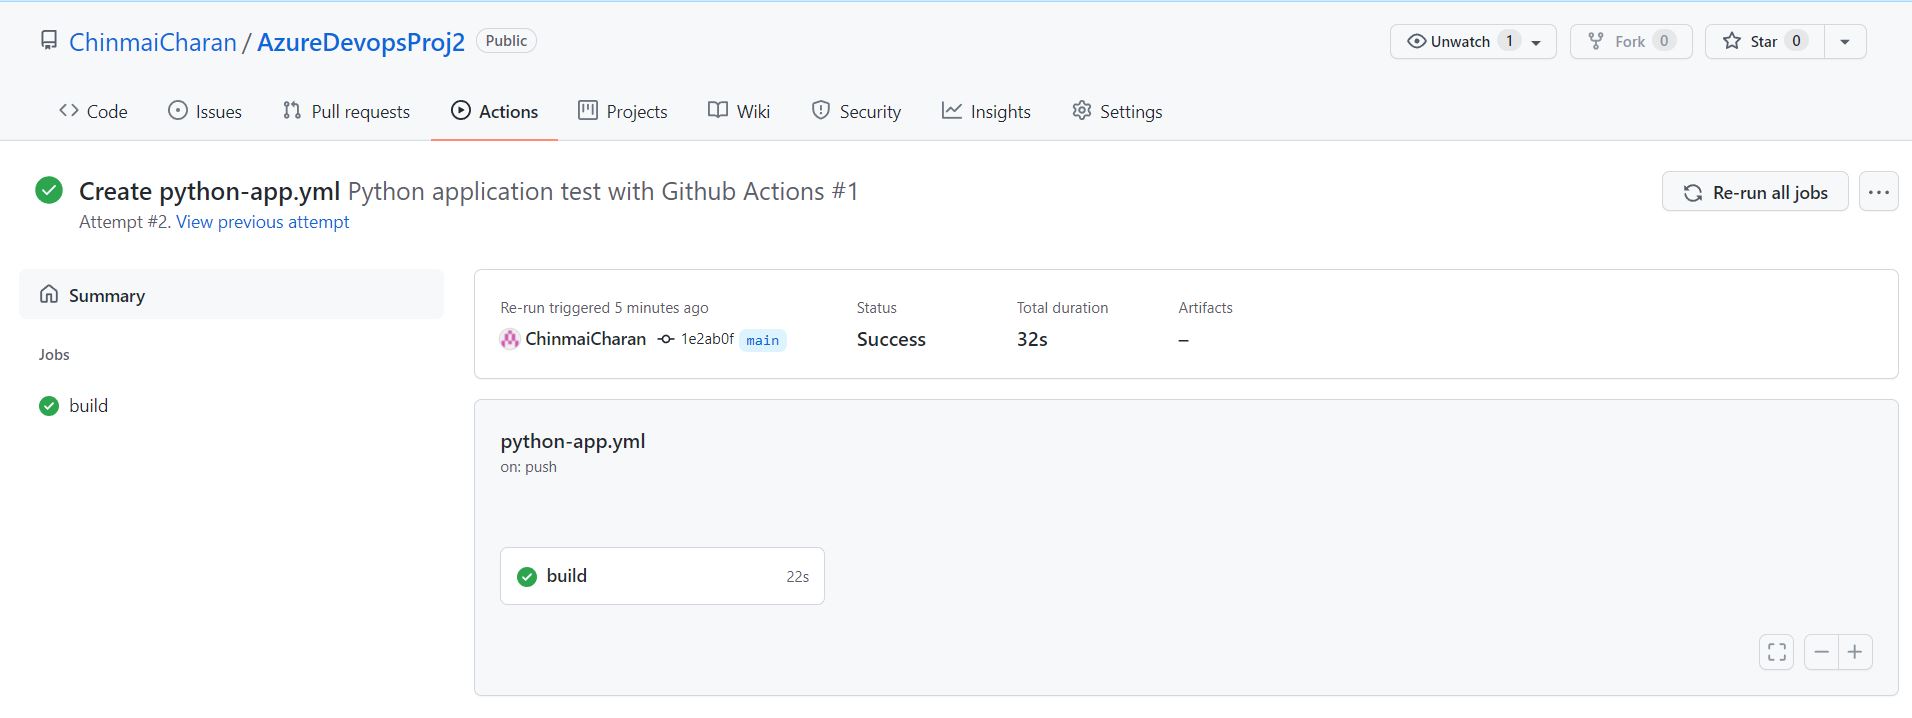1912x718 pixels.
Task: Click the Create python-app.yml run title
Action: (x=209, y=191)
